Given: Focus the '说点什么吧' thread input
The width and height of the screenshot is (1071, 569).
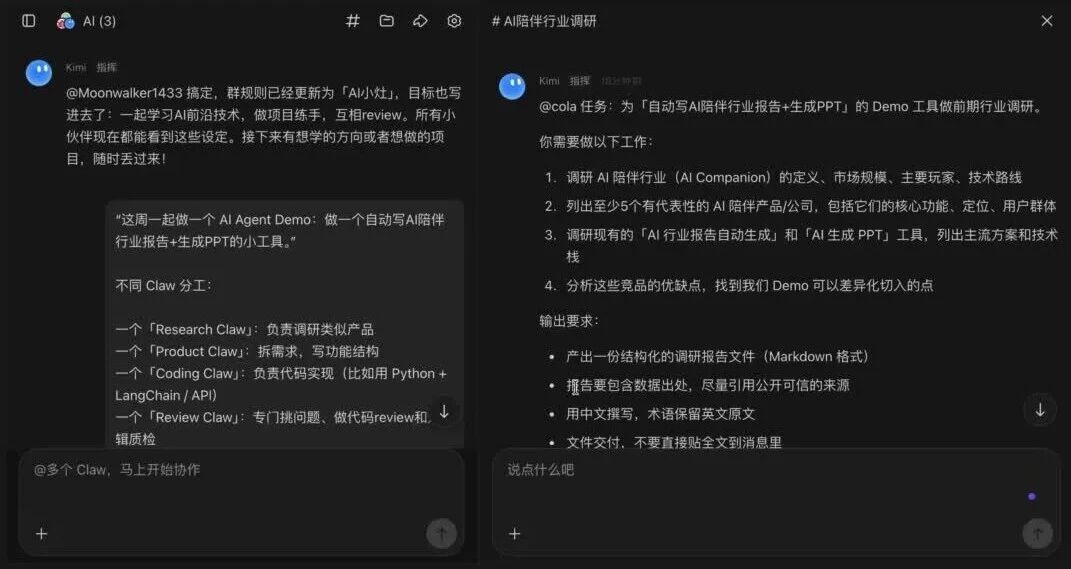Looking at the screenshot, I should [x=776, y=501].
